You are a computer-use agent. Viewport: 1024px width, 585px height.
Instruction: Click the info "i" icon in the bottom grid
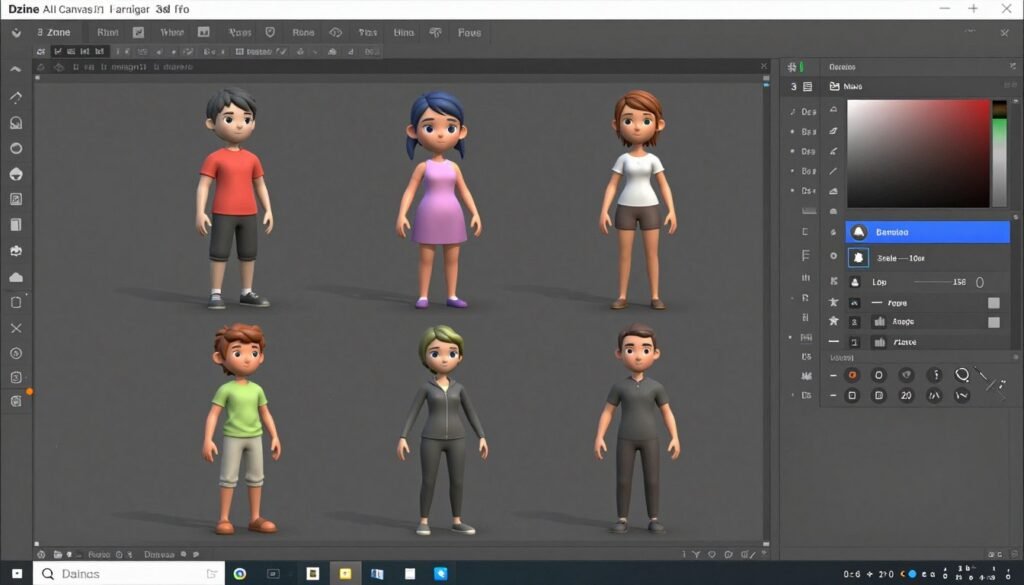tap(935, 375)
